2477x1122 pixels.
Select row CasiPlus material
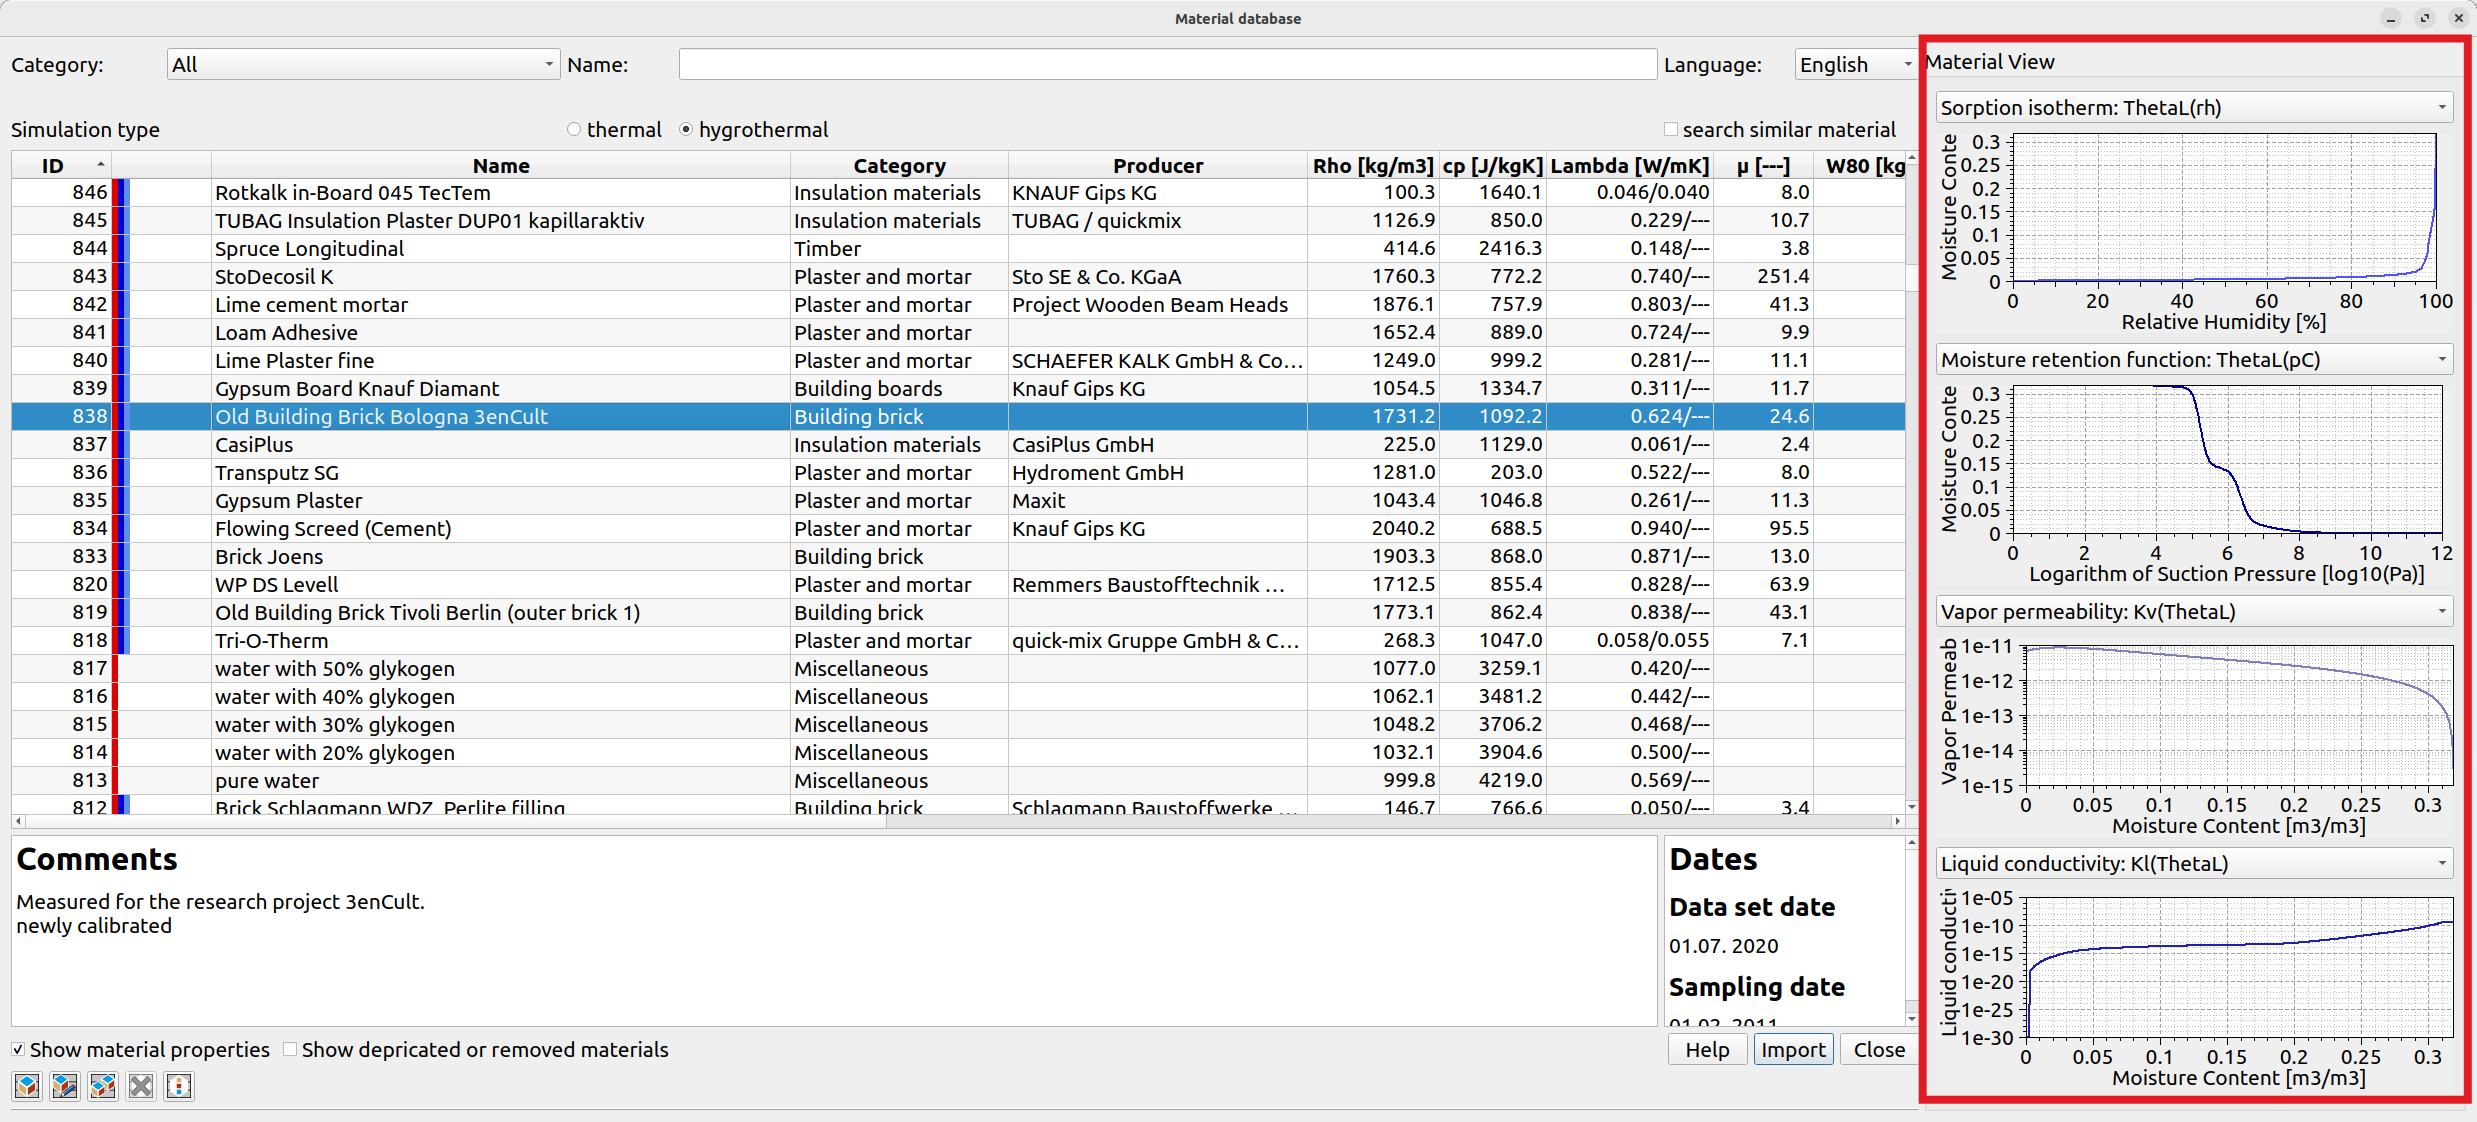tap(958, 444)
